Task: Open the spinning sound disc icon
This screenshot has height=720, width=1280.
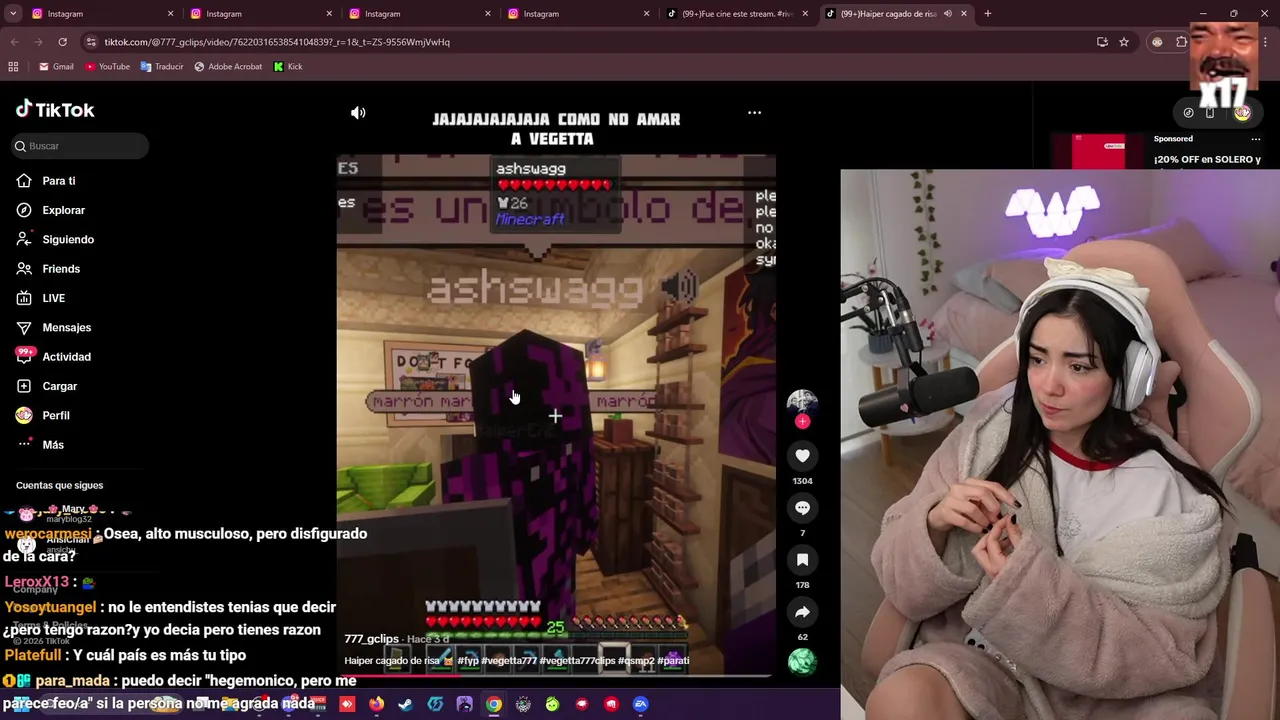Action: (802, 662)
